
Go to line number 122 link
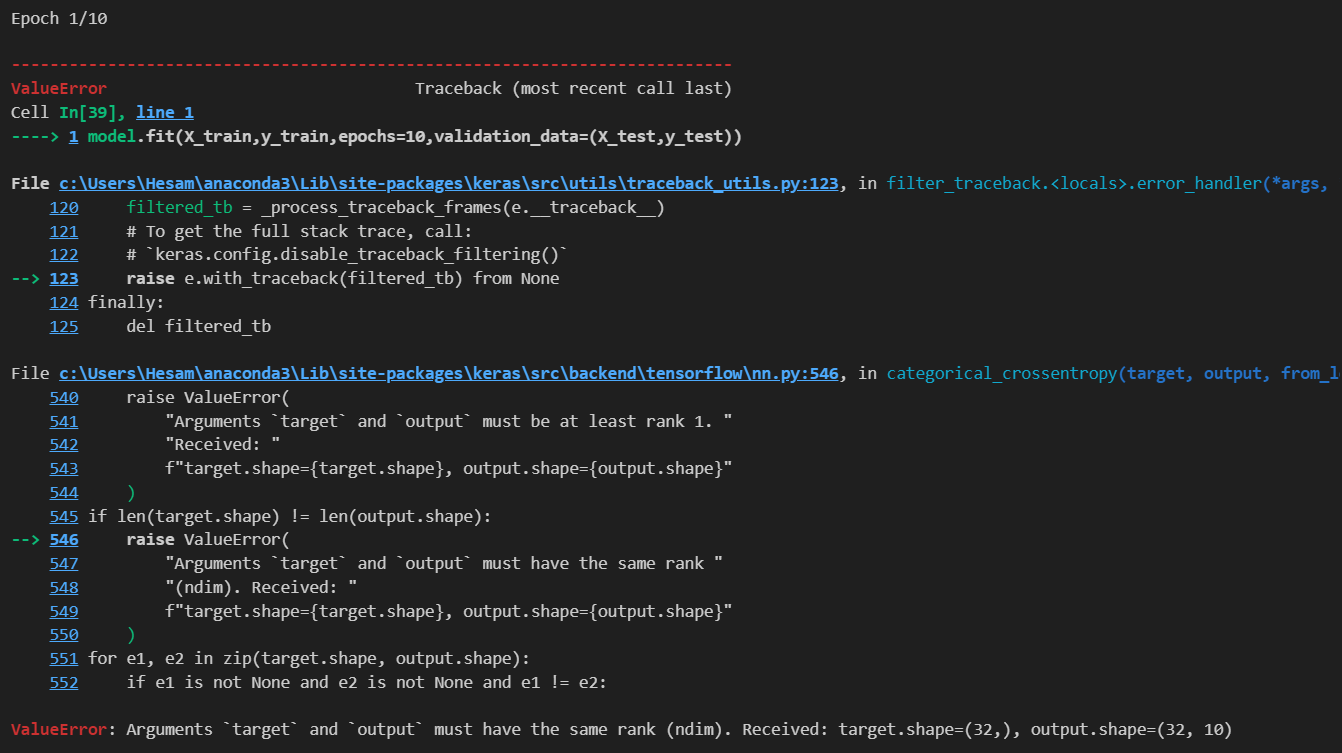pos(64,255)
